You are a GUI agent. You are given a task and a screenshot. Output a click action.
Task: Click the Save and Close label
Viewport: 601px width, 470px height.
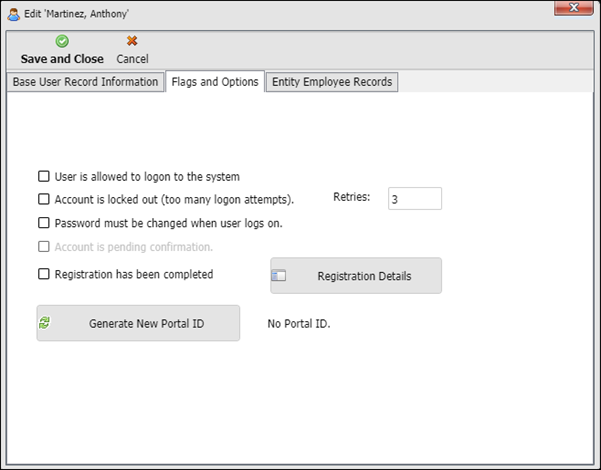(x=62, y=59)
